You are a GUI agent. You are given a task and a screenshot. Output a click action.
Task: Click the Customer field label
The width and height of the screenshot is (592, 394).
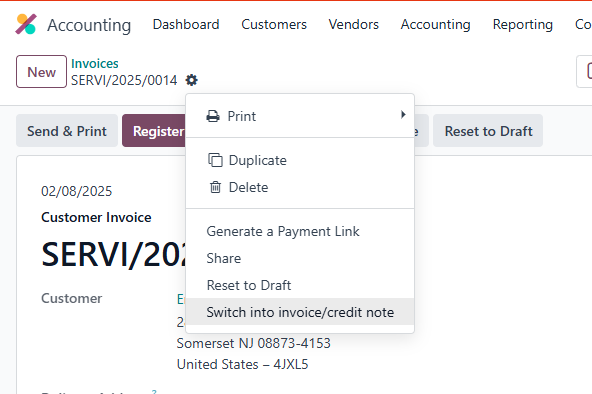(x=71, y=299)
